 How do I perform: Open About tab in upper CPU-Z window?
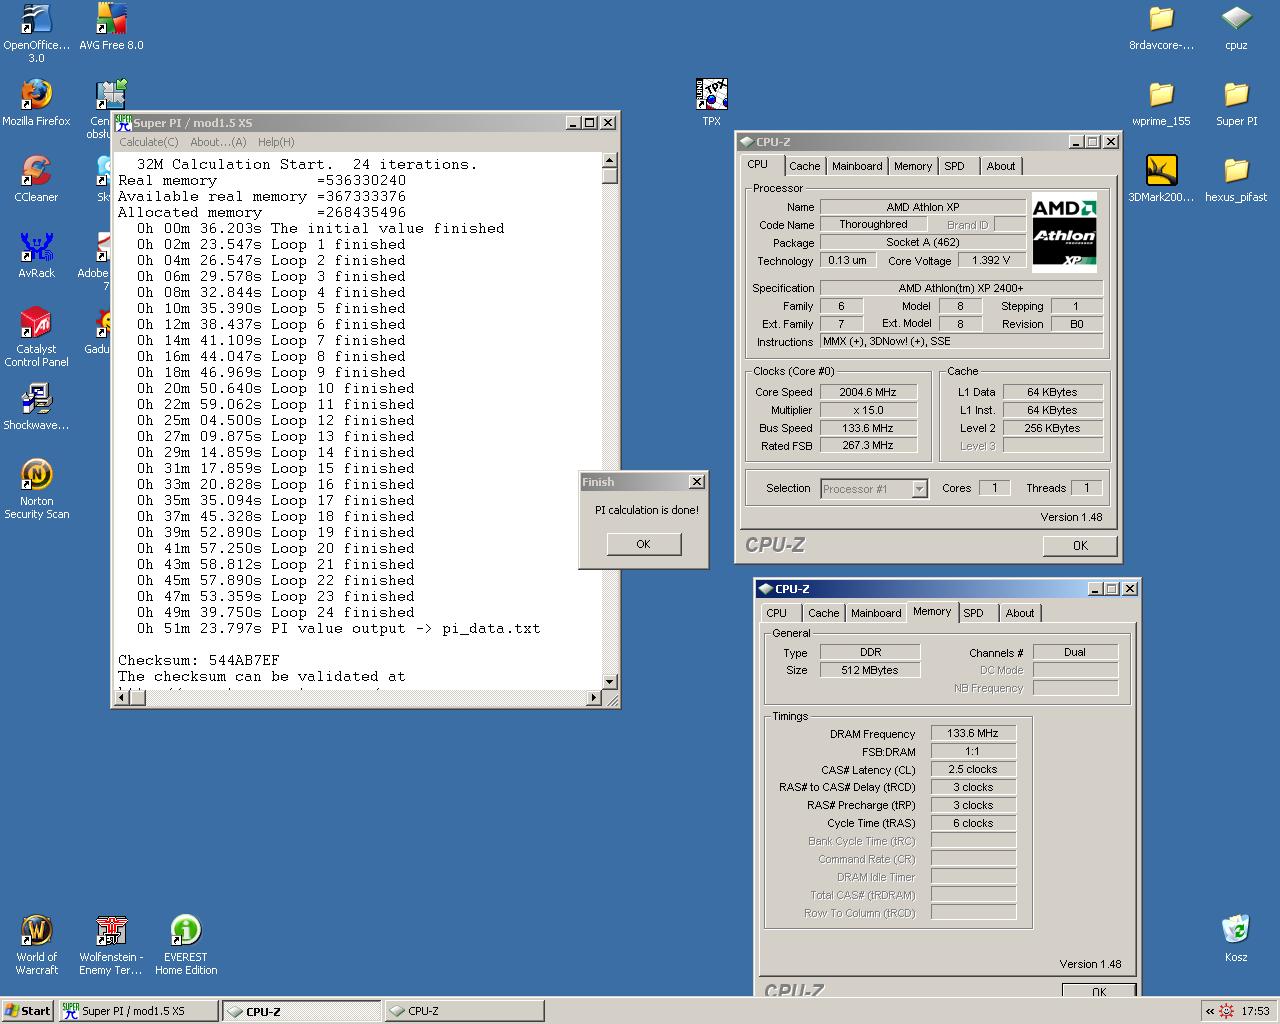(1000, 166)
